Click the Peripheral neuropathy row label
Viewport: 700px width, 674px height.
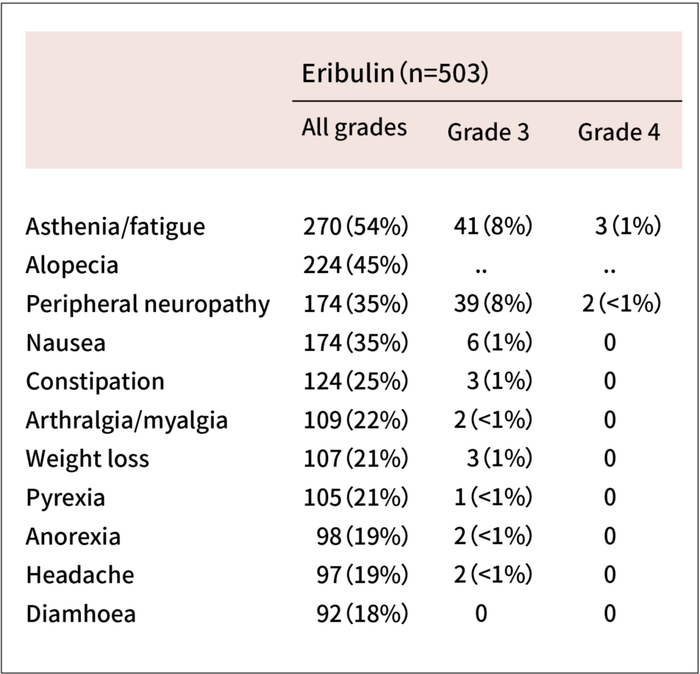(x=147, y=304)
